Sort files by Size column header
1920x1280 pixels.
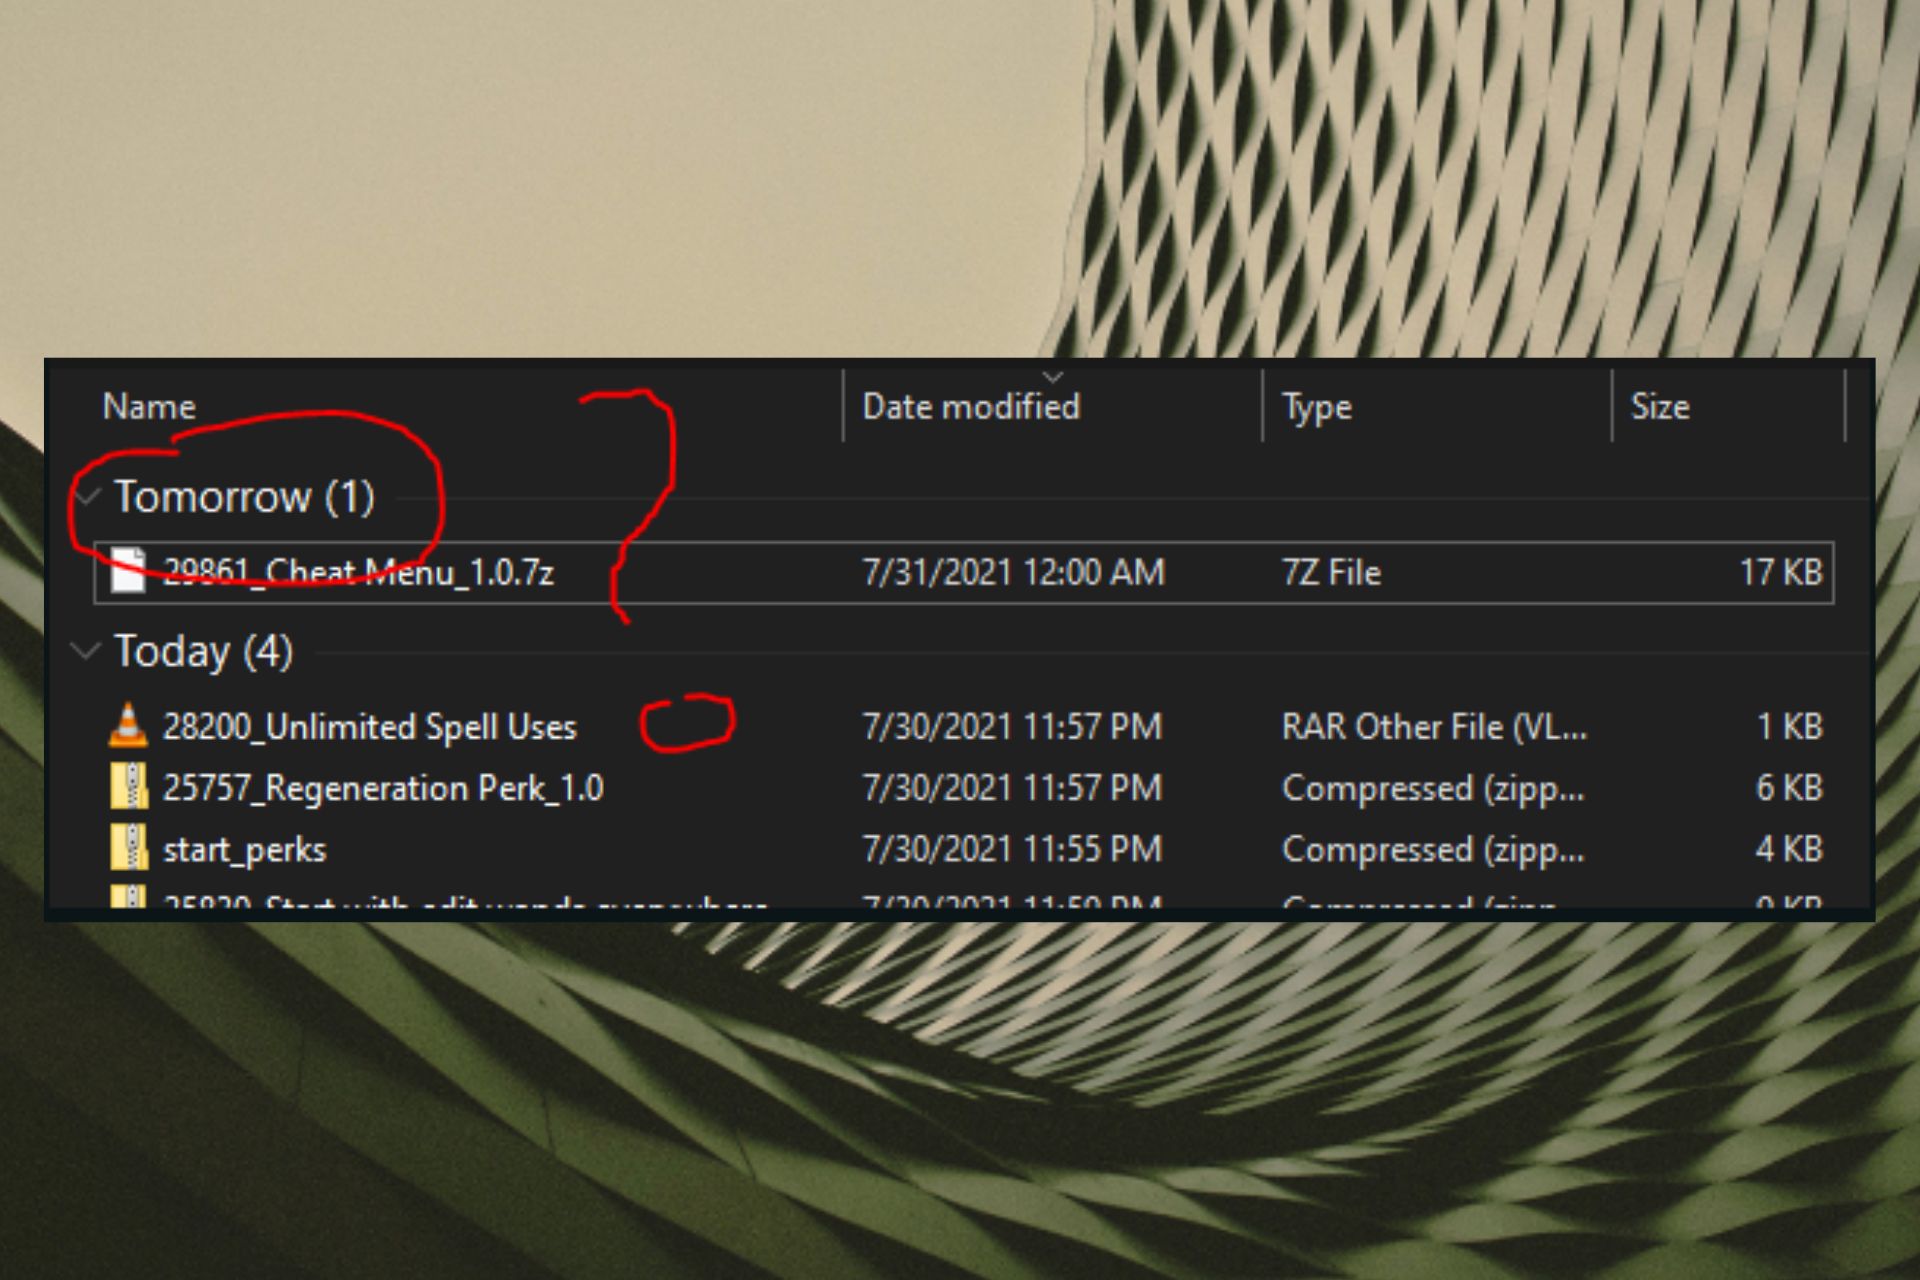[x=1660, y=406]
